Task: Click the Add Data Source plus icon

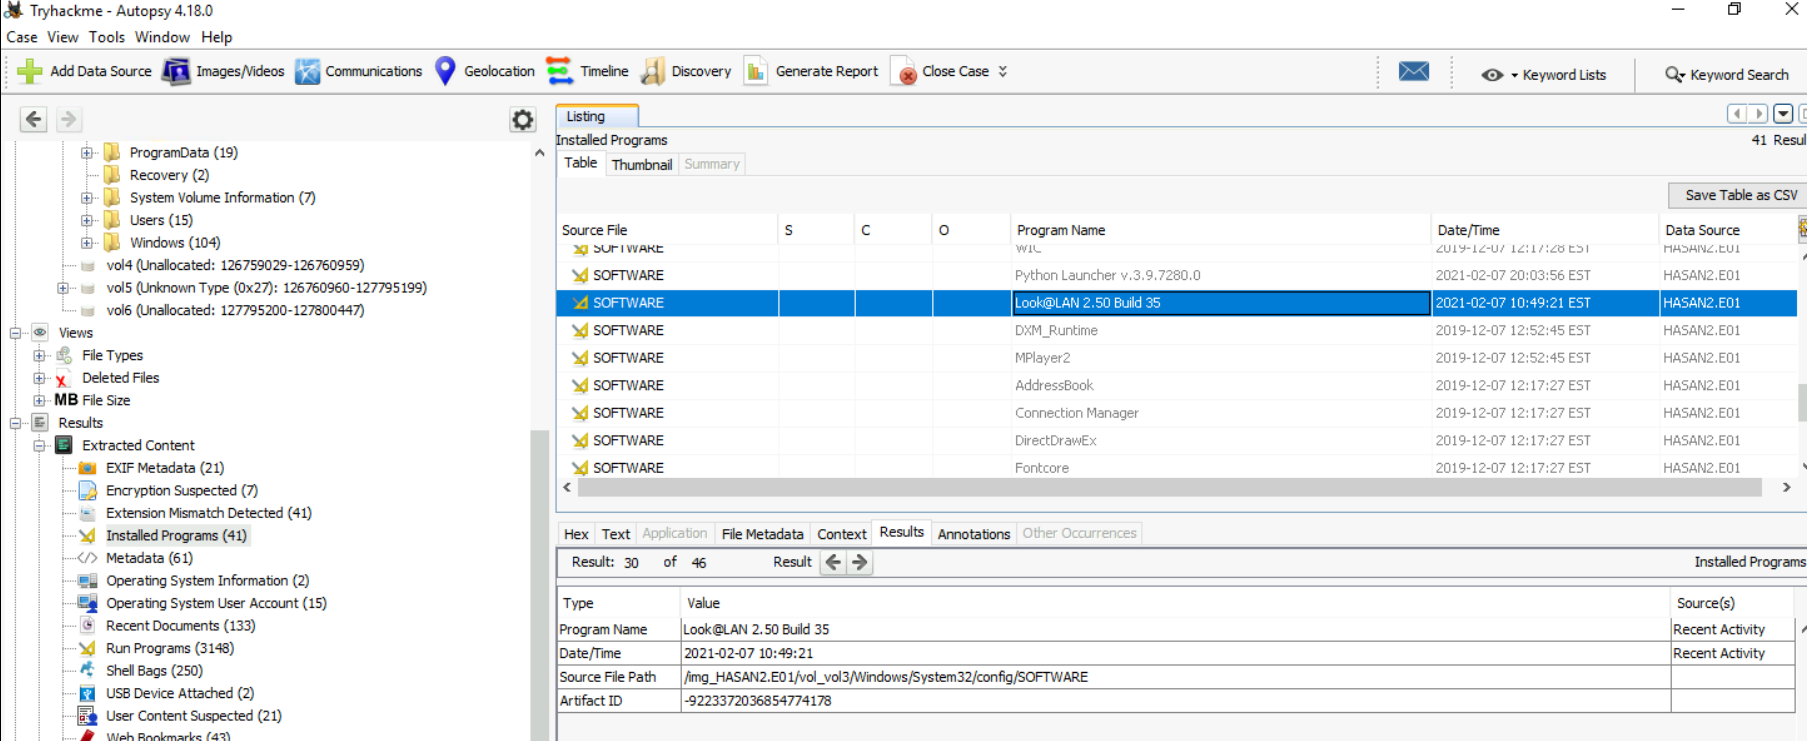Action: click(30, 71)
